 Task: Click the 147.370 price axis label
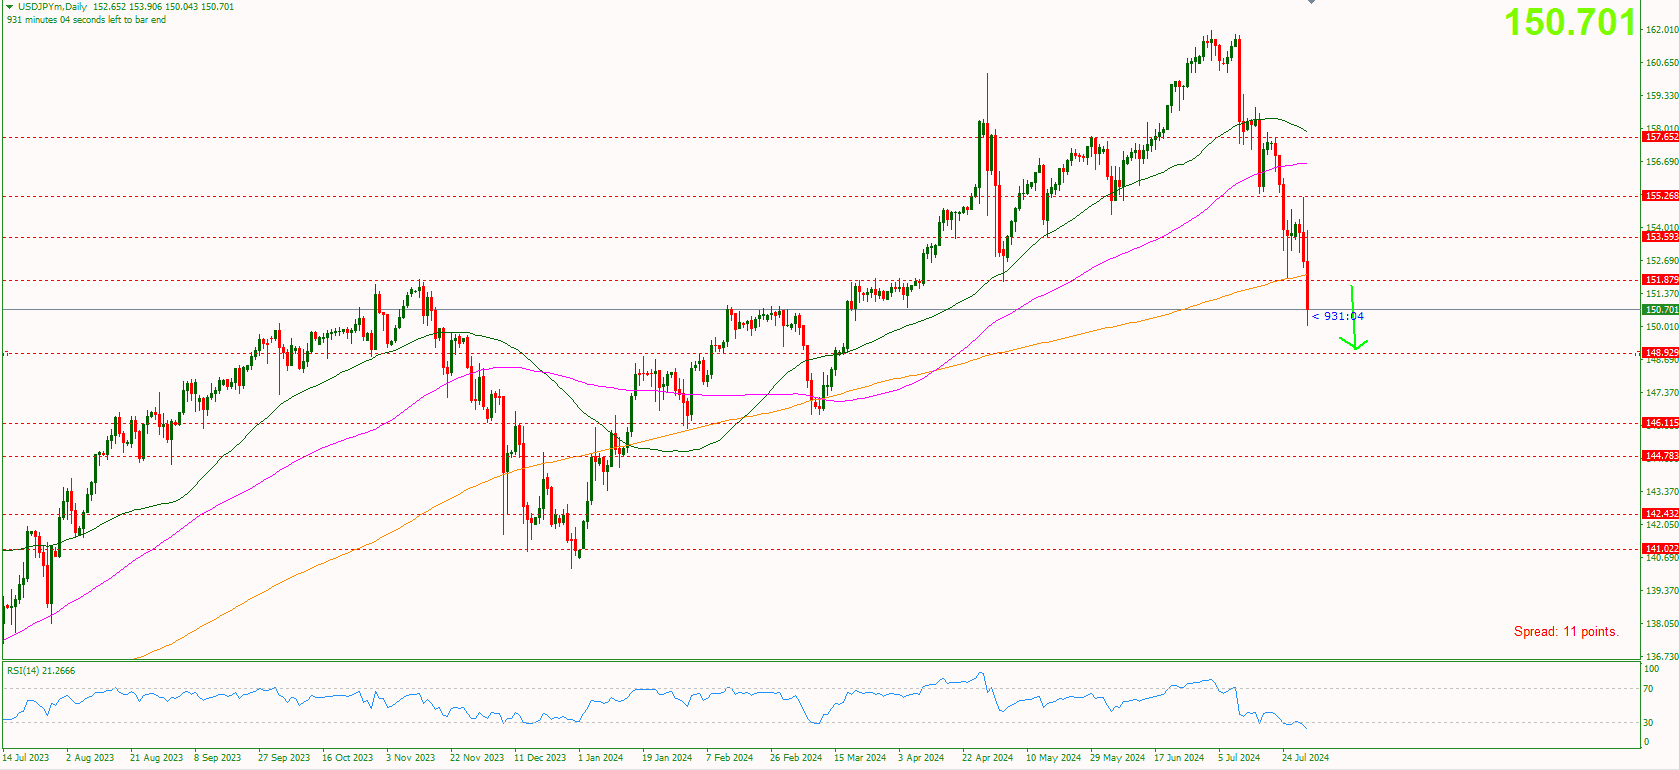pyautogui.click(x=1662, y=393)
